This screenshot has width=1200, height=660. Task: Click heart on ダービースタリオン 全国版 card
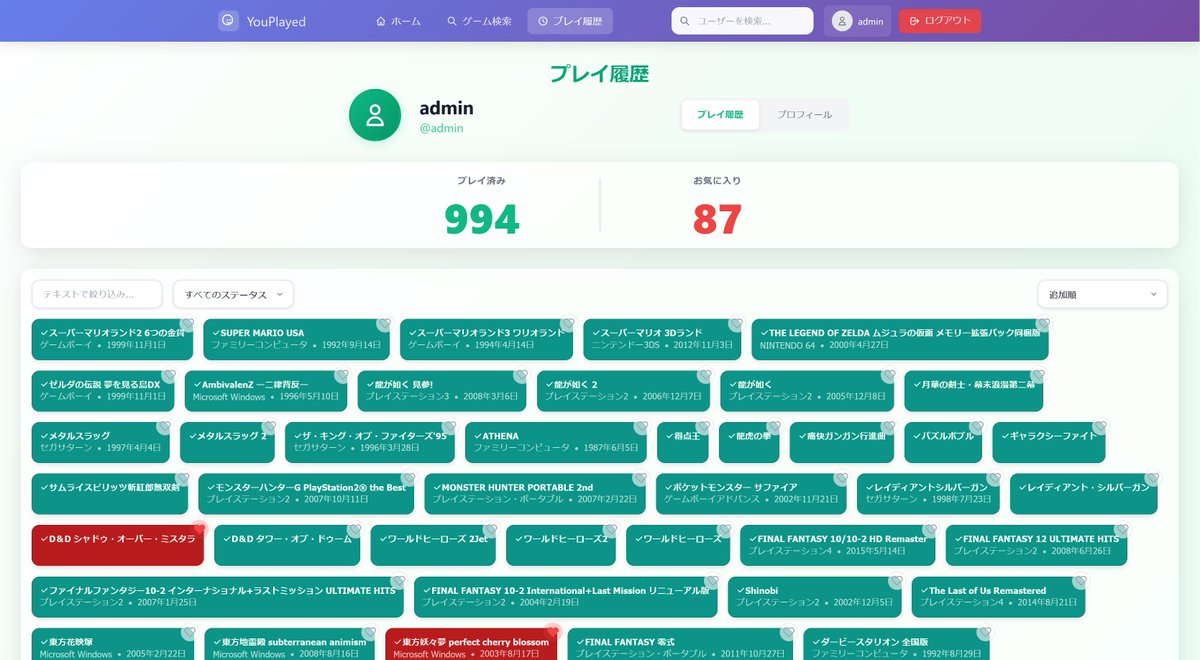tap(984, 633)
